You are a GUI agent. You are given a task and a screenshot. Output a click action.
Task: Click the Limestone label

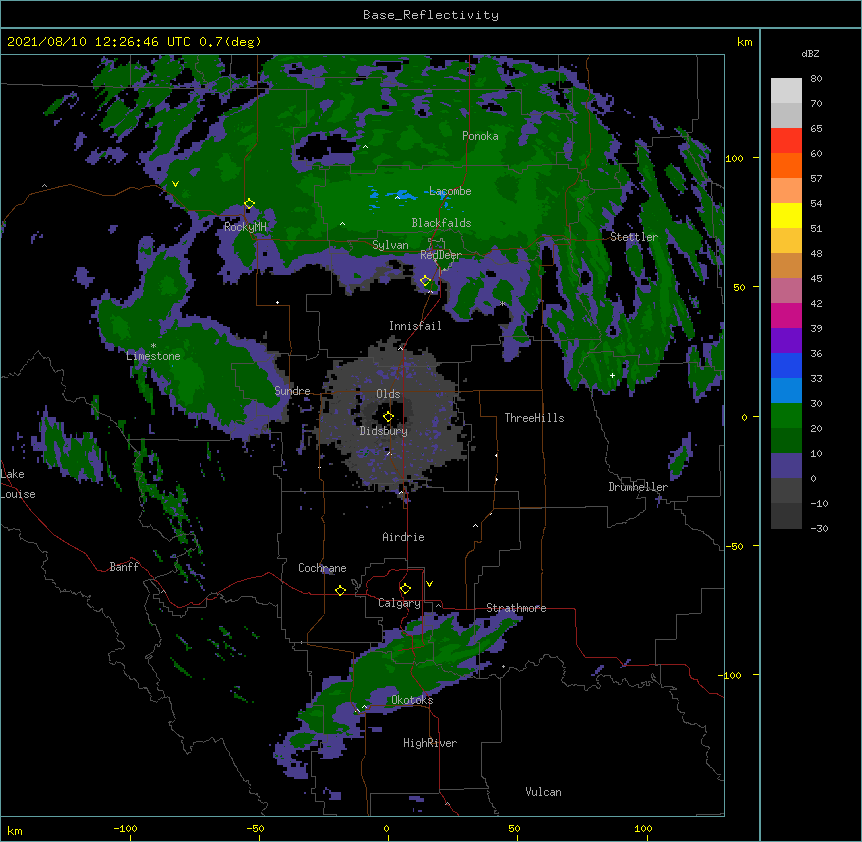153,356
